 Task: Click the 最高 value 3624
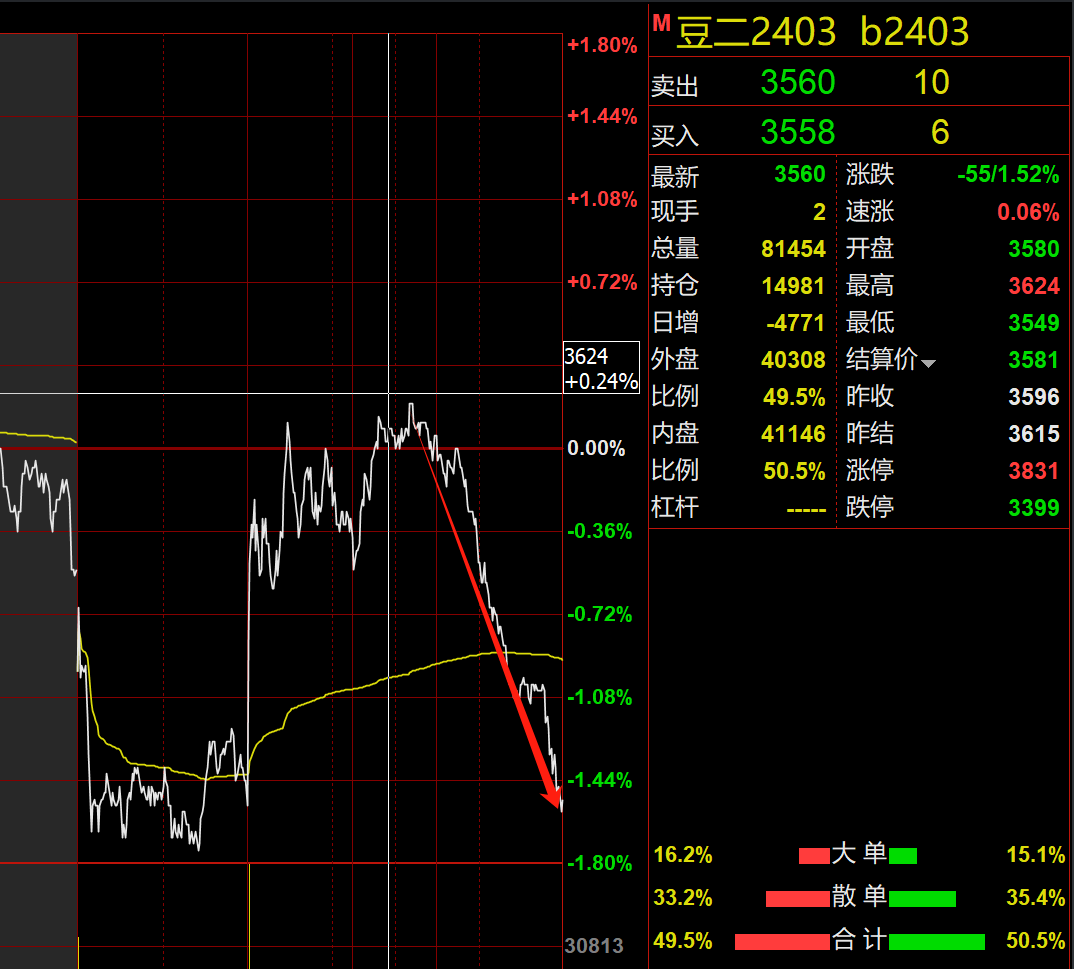(x=1033, y=286)
